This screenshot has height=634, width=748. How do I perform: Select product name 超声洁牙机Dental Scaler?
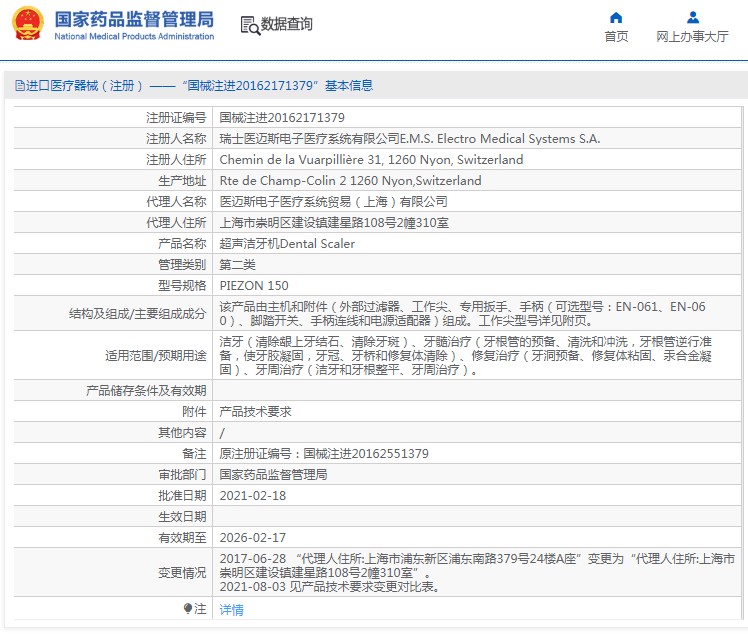coord(287,243)
